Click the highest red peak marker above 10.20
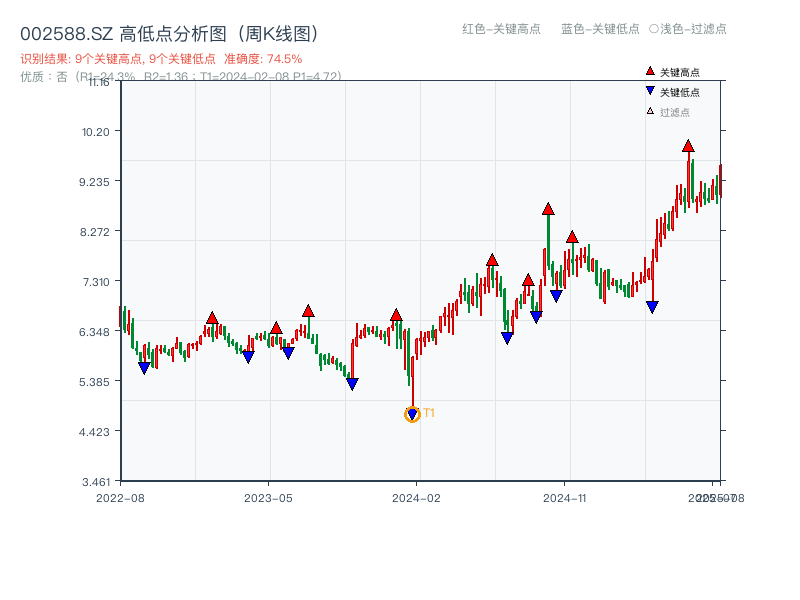The width and height of the screenshot is (800, 600). pos(688,146)
